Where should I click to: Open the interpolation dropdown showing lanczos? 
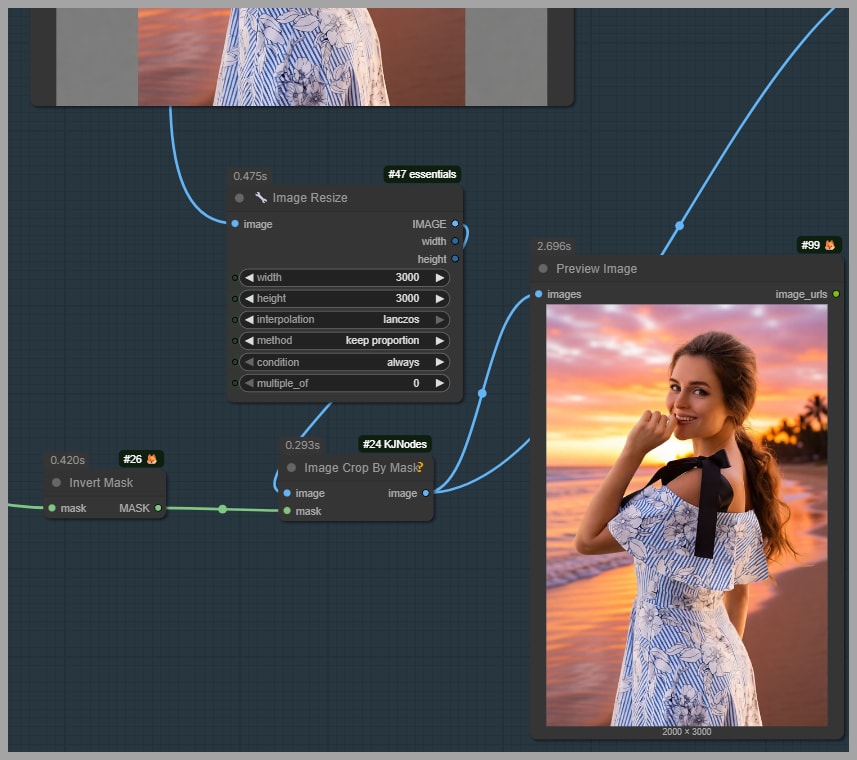tap(343, 320)
